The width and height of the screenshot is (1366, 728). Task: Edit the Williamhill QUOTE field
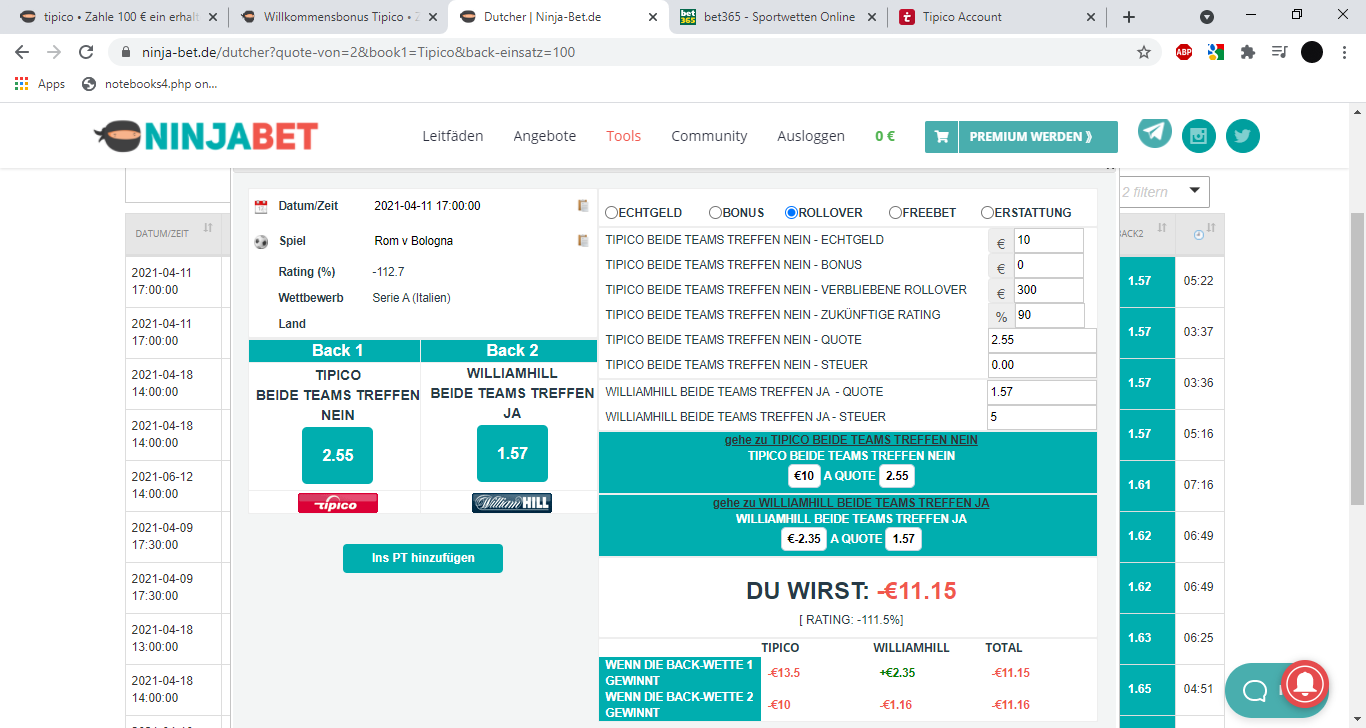pyautogui.click(x=1042, y=392)
